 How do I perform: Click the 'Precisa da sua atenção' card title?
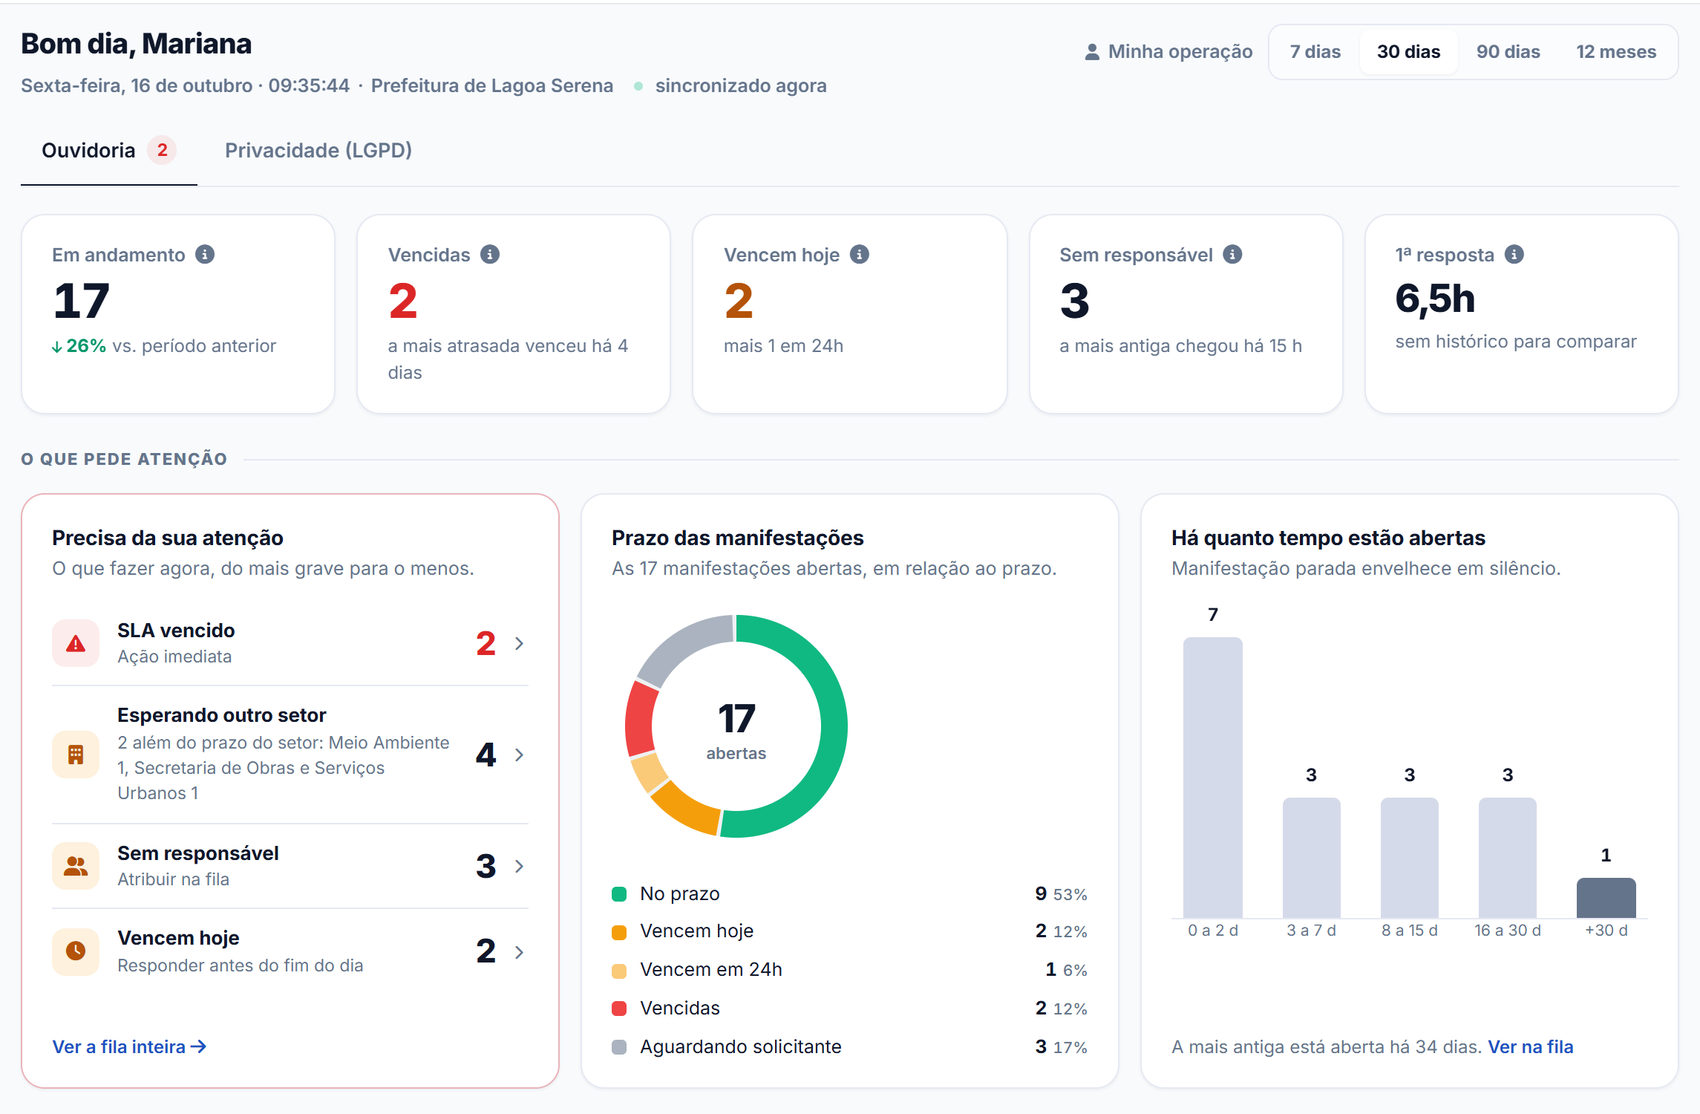point(167,538)
